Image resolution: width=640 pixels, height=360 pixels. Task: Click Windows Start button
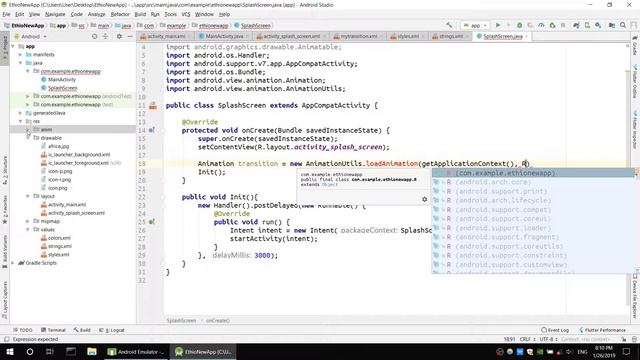[9, 351]
